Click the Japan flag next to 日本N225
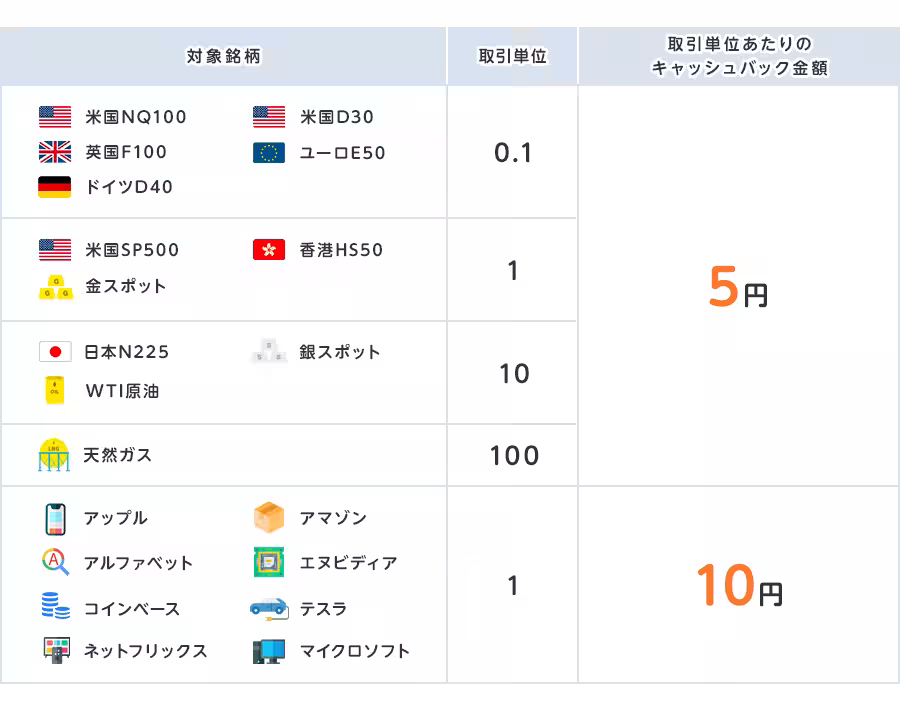This screenshot has height=718, width=900. point(54,352)
